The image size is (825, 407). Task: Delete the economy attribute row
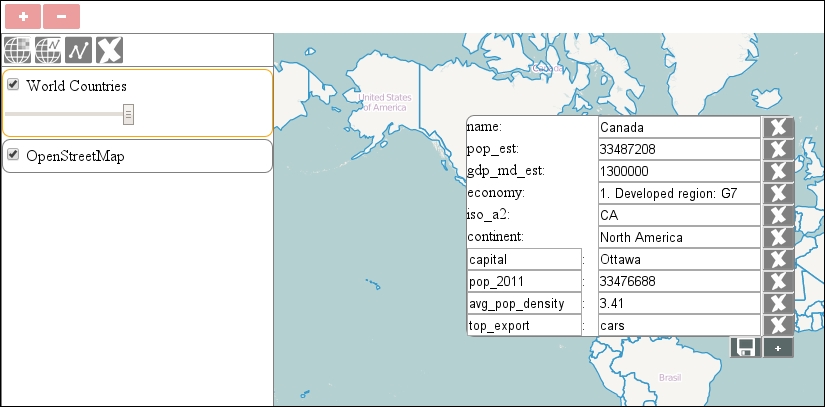click(778, 194)
